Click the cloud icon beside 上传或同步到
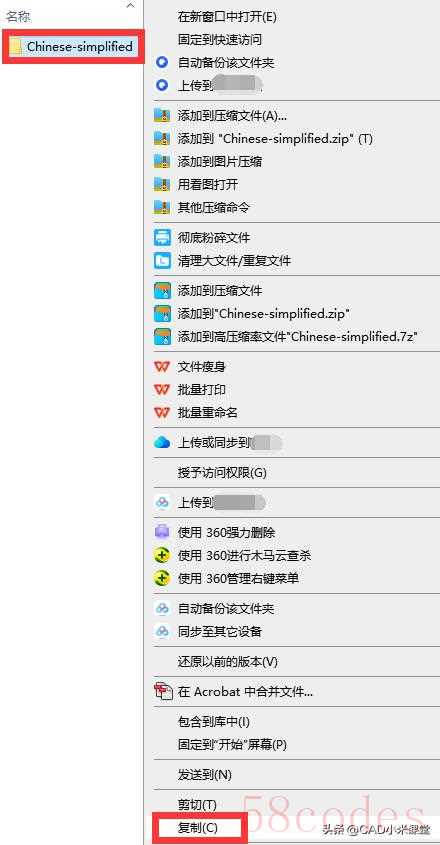The image size is (440, 845). (x=162, y=442)
